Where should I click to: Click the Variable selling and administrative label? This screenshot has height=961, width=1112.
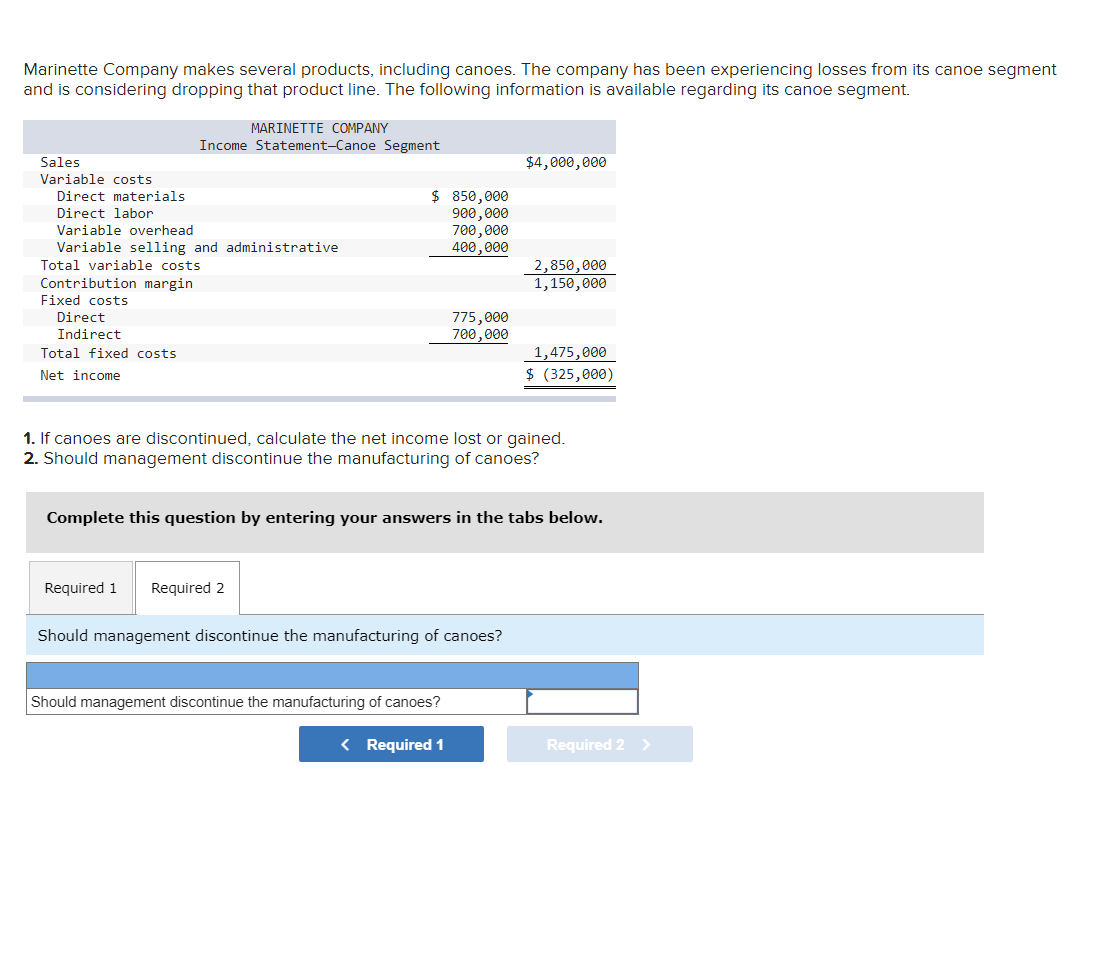[197, 248]
